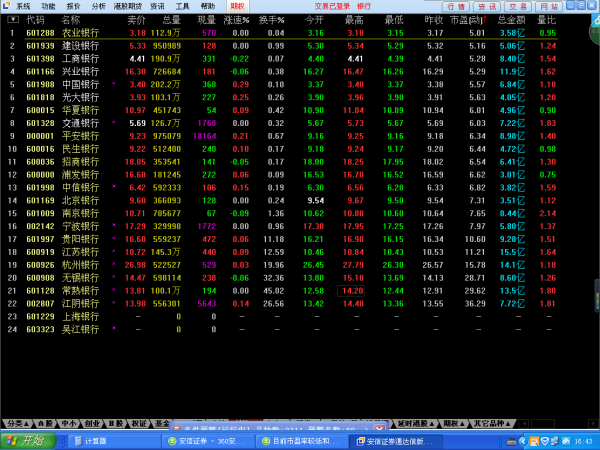Expand the 延时港股▲ bottom tab
This screenshot has width=600, height=450.
point(416,423)
